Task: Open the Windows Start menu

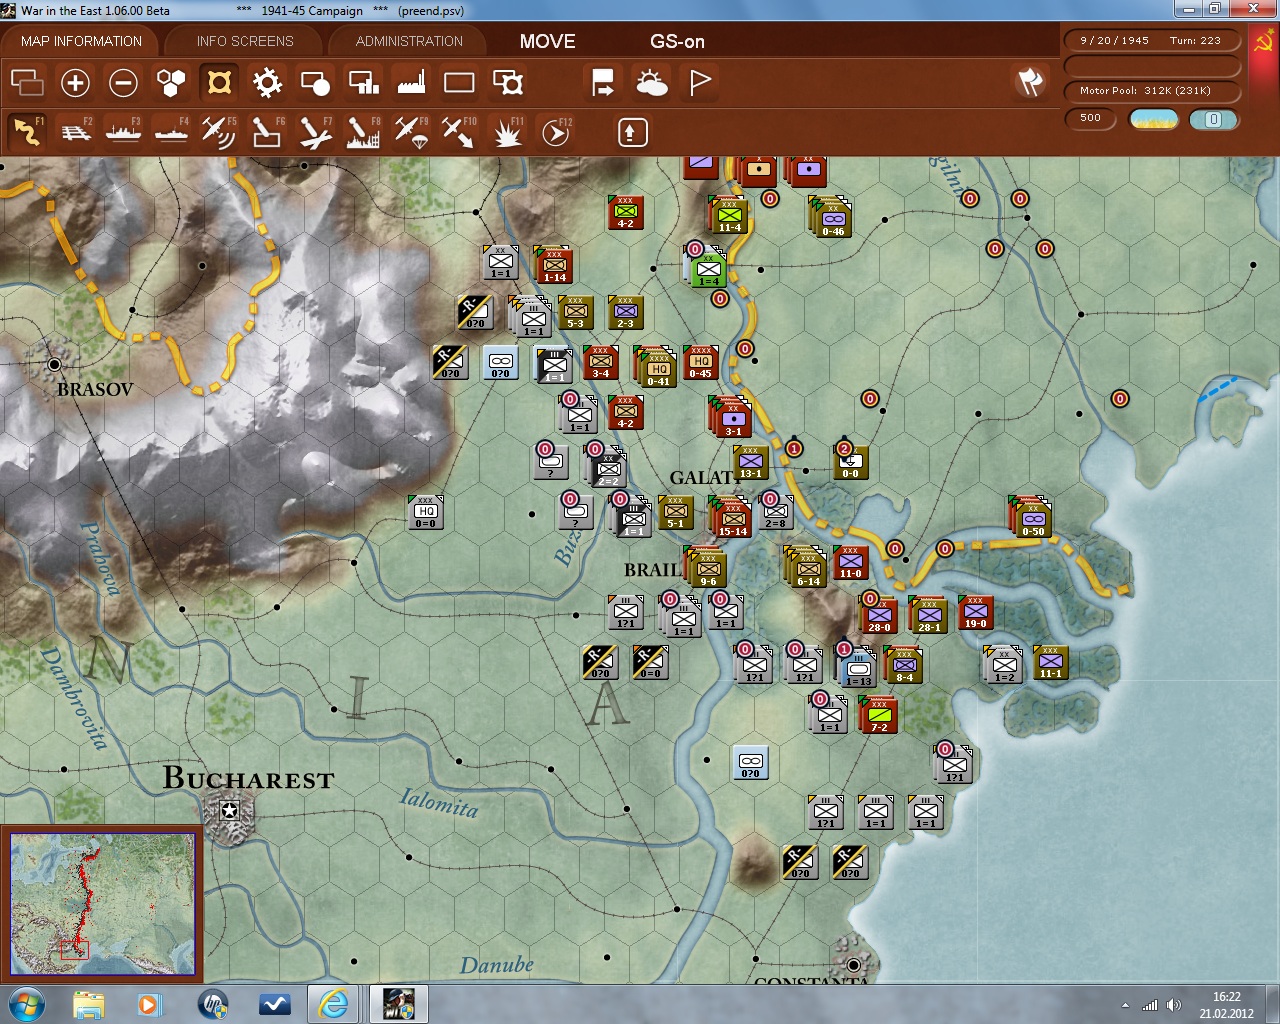Action: (26, 1004)
